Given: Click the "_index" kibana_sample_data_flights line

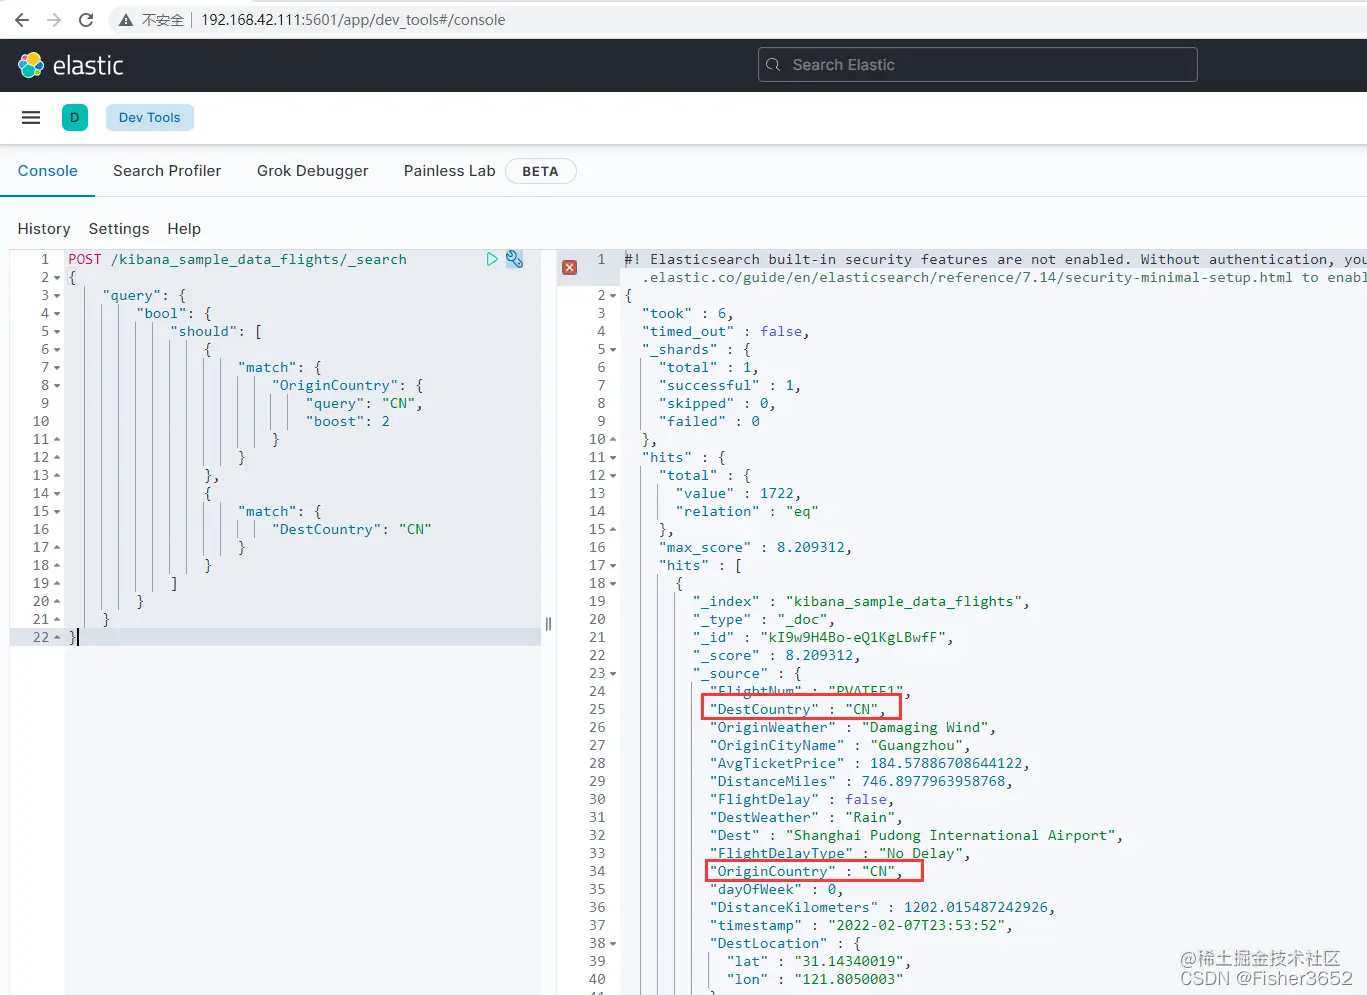Looking at the screenshot, I should pyautogui.click(x=861, y=602).
